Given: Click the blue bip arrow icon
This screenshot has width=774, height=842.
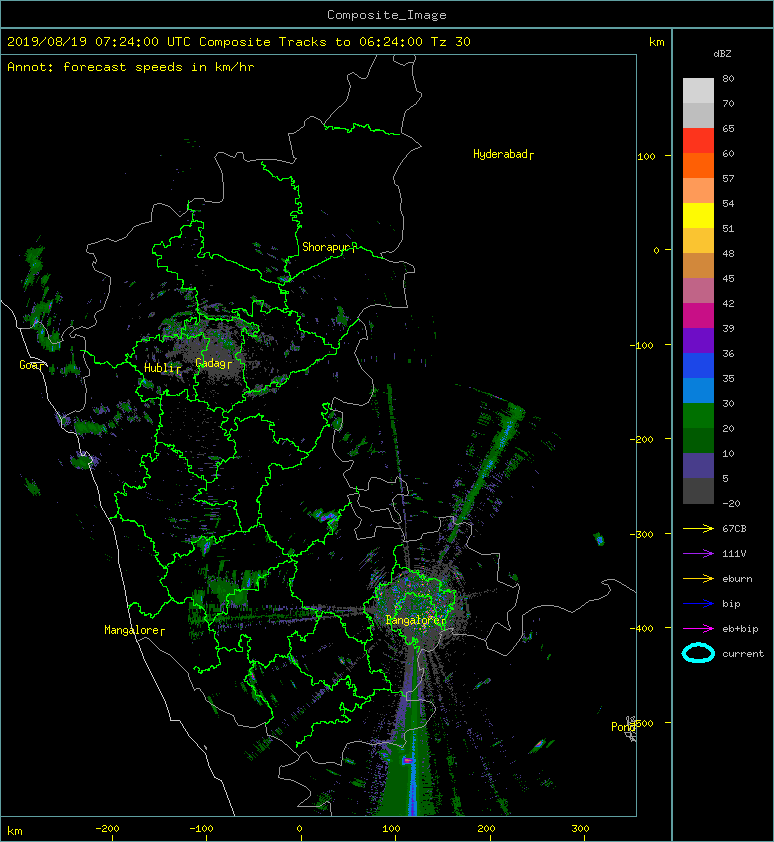Looking at the screenshot, I should [x=698, y=604].
